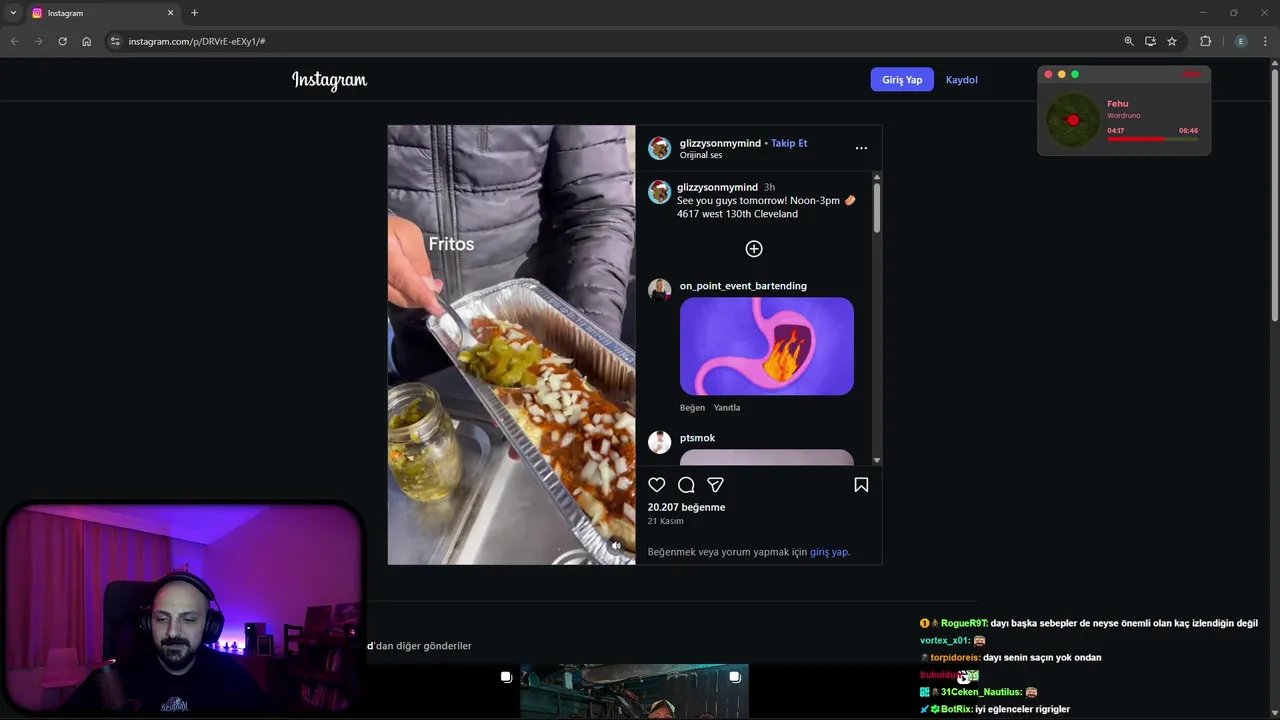
Task: Click the green dot on the music widget
Action: [x=1075, y=75]
